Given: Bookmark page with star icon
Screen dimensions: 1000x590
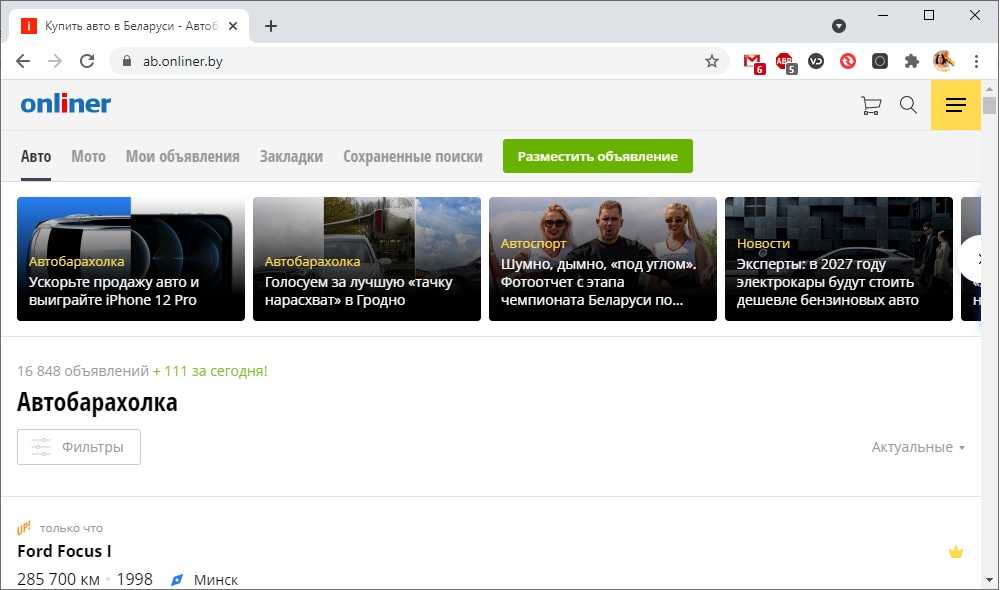Looking at the screenshot, I should pos(712,61).
